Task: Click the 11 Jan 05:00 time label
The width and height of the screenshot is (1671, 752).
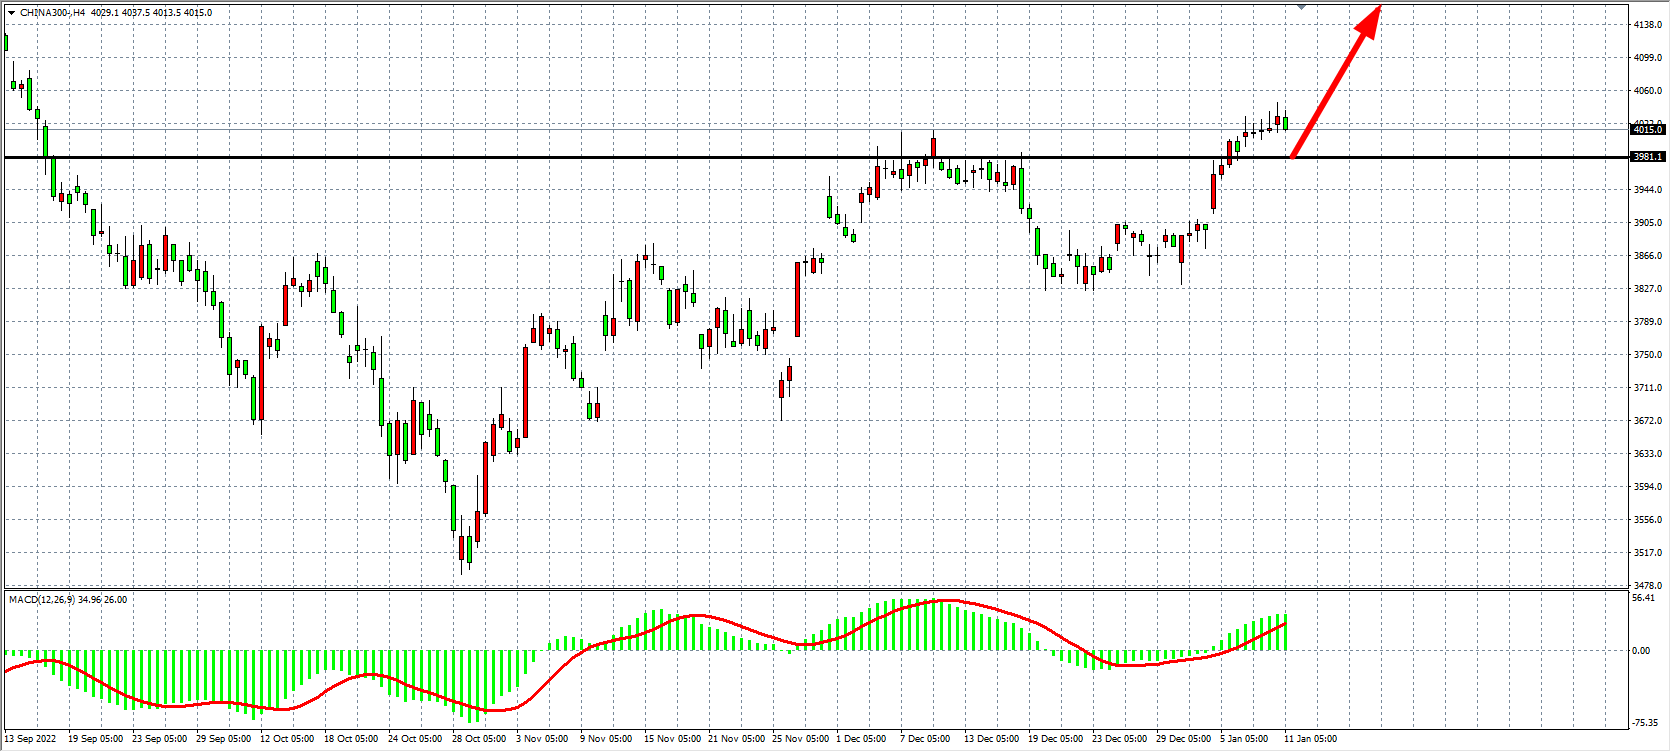Action: (1310, 739)
